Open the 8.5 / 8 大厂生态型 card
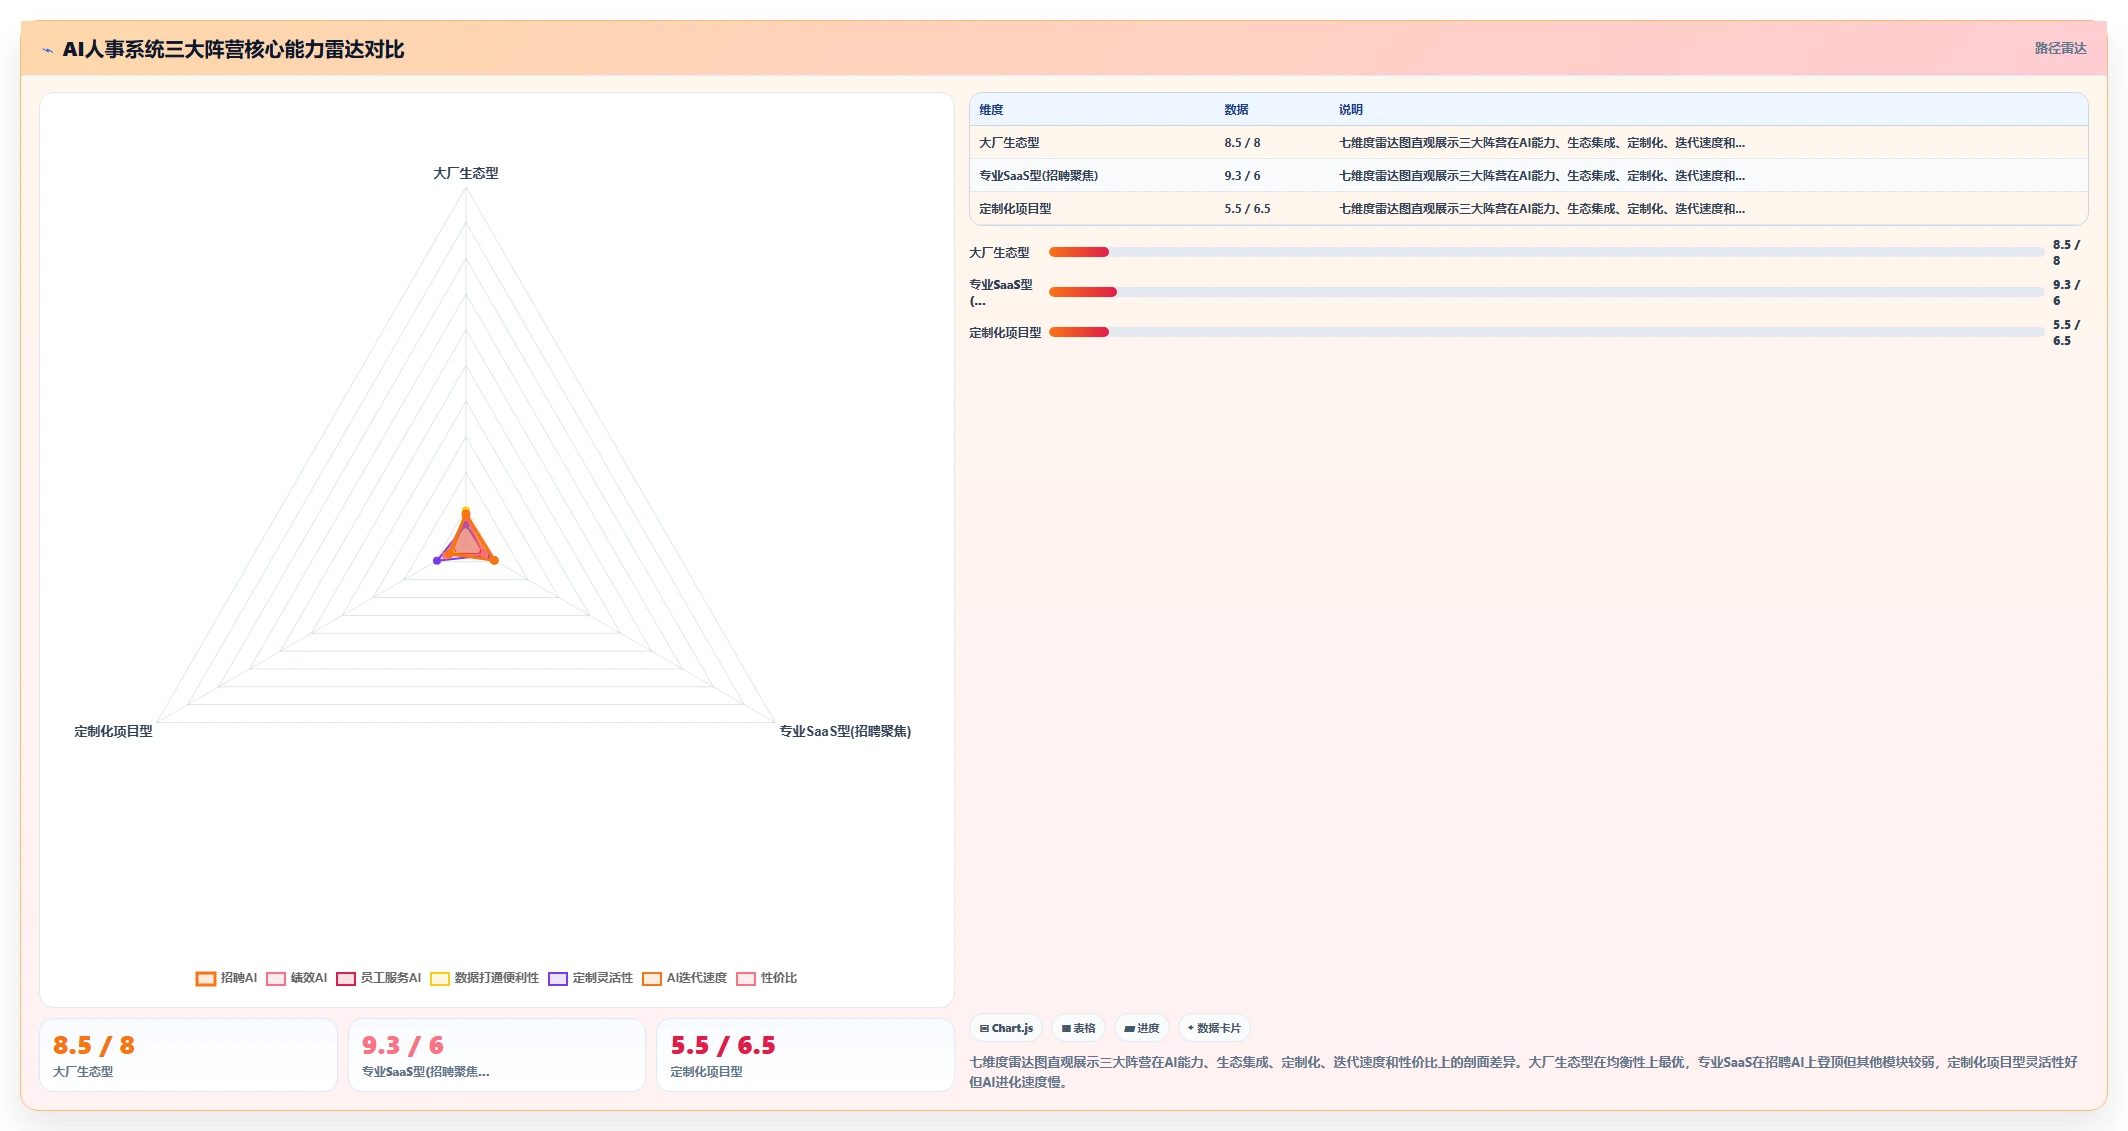 188,1055
